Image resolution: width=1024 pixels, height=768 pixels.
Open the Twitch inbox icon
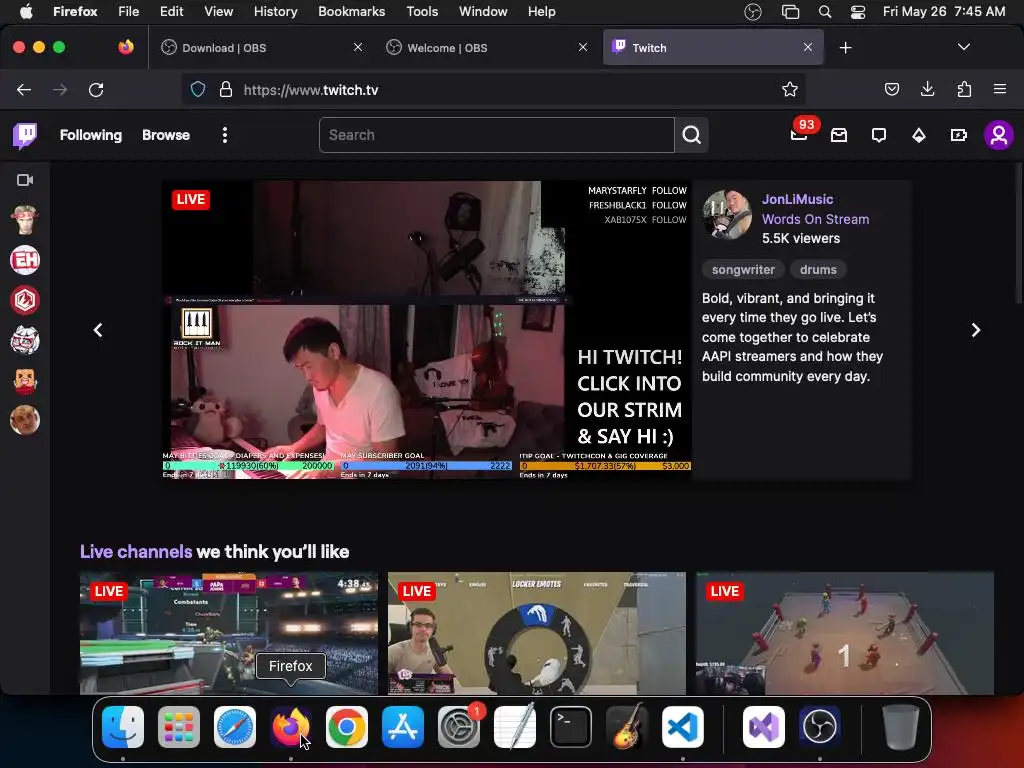click(x=839, y=135)
